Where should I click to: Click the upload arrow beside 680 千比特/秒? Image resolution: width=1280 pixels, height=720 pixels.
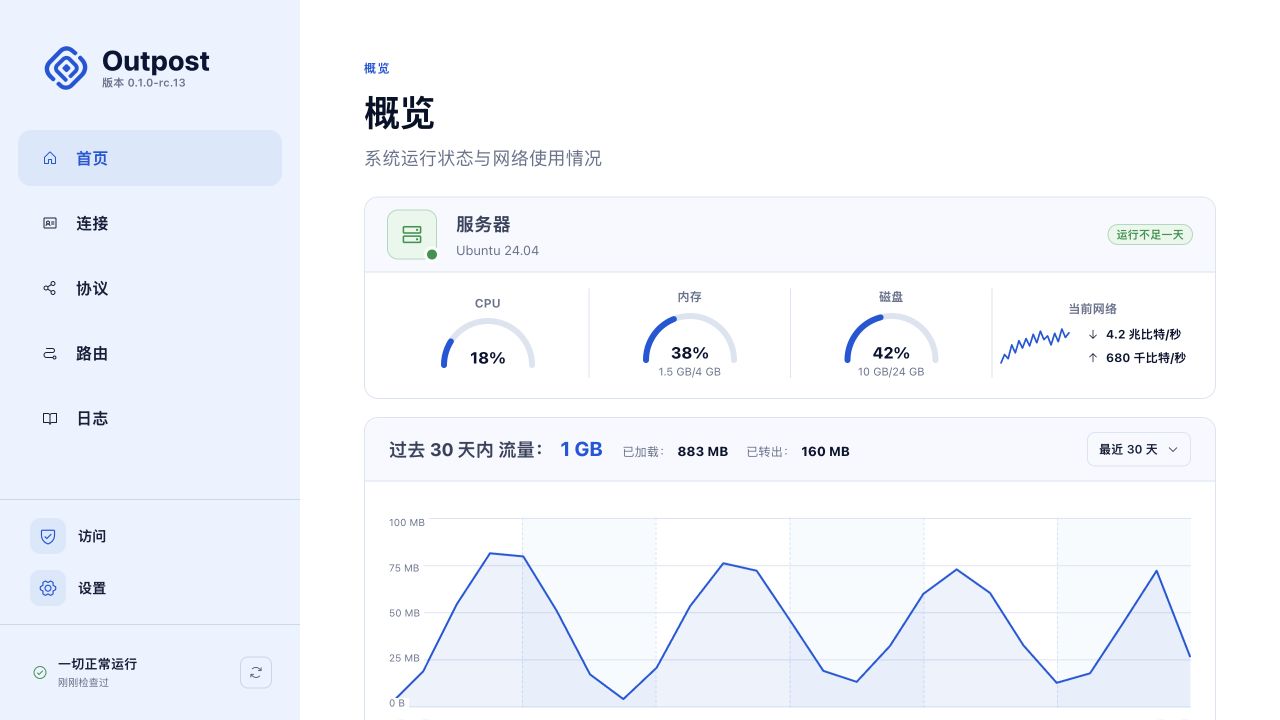click(1093, 357)
